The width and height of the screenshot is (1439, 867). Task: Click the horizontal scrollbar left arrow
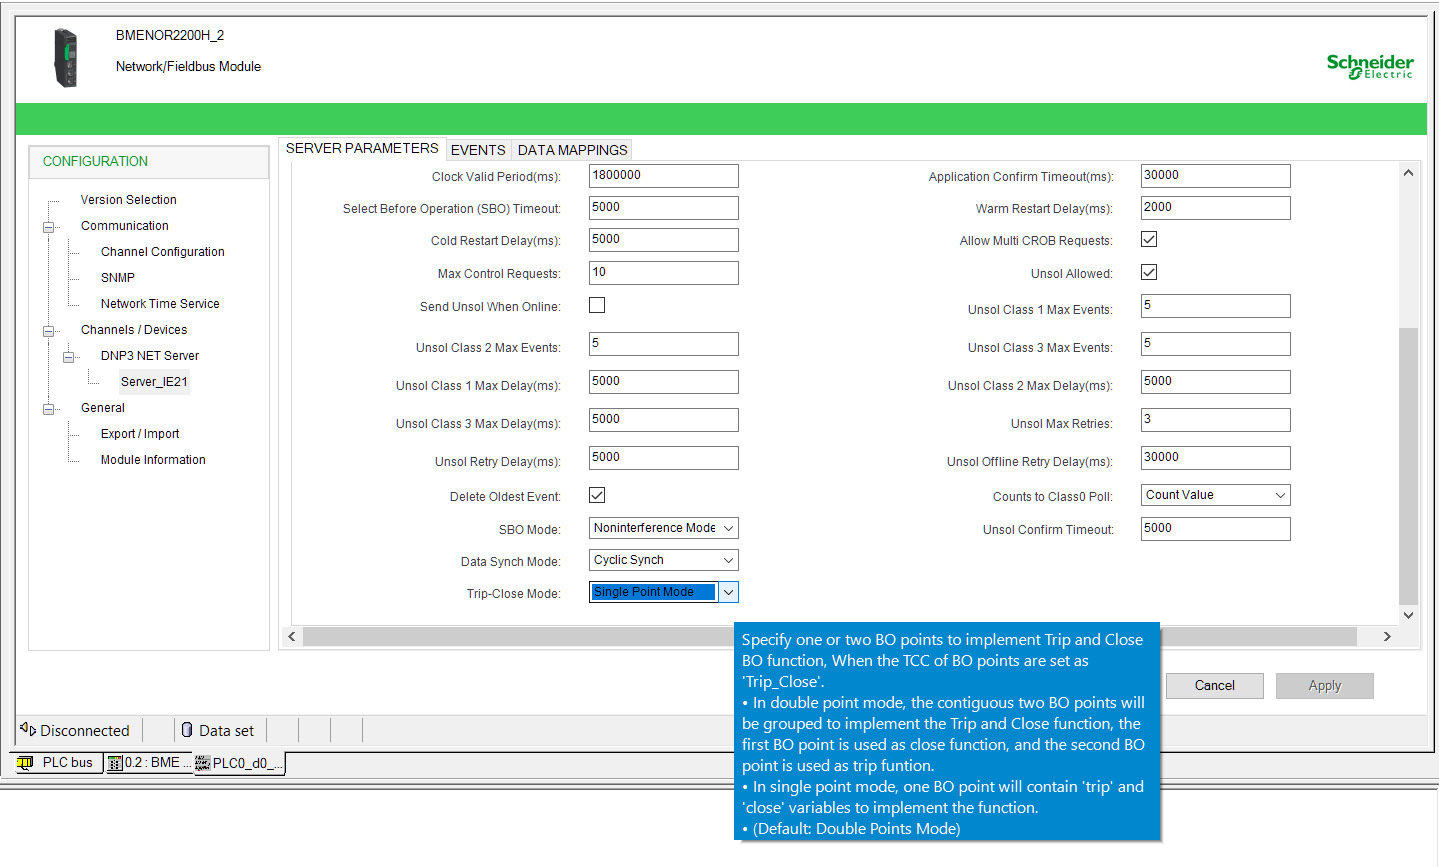point(292,636)
